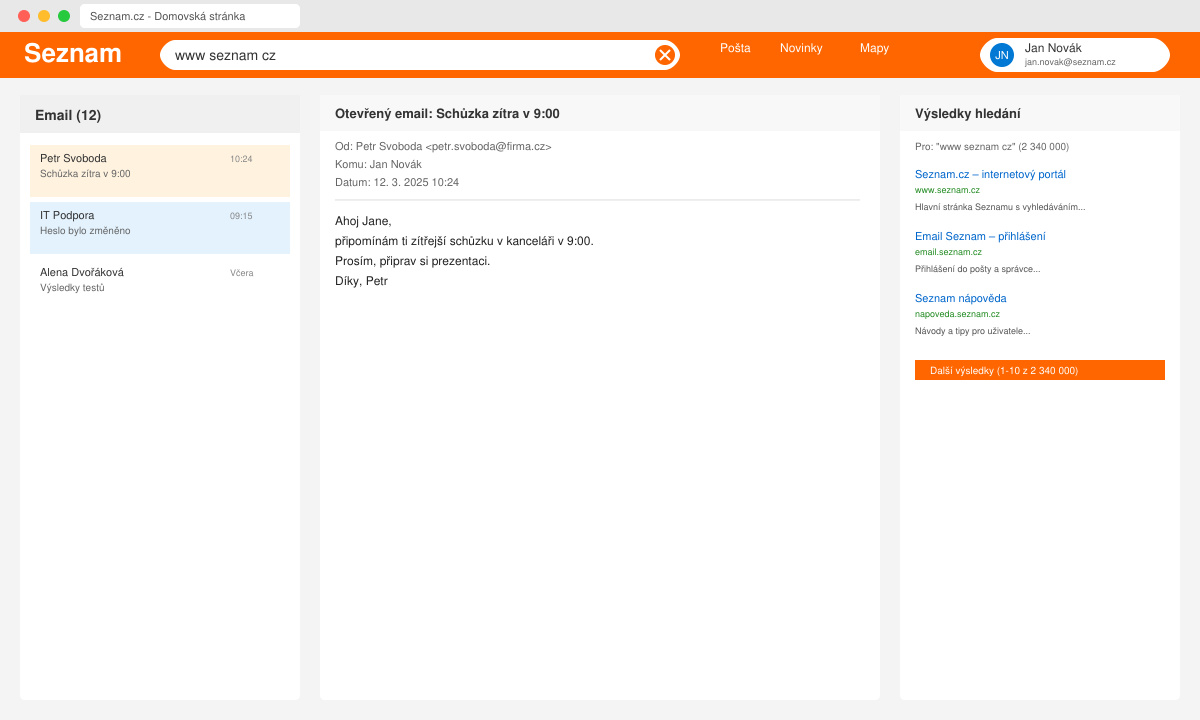The width and height of the screenshot is (1200, 720).
Task: Click the Komu: Jan Novák line
Action: [378, 164]
